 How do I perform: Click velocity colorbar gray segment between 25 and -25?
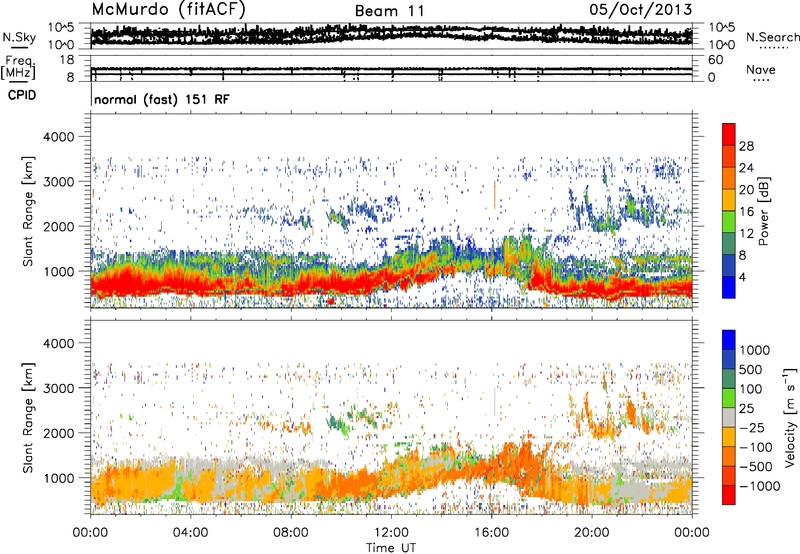(x=729, y=417)
